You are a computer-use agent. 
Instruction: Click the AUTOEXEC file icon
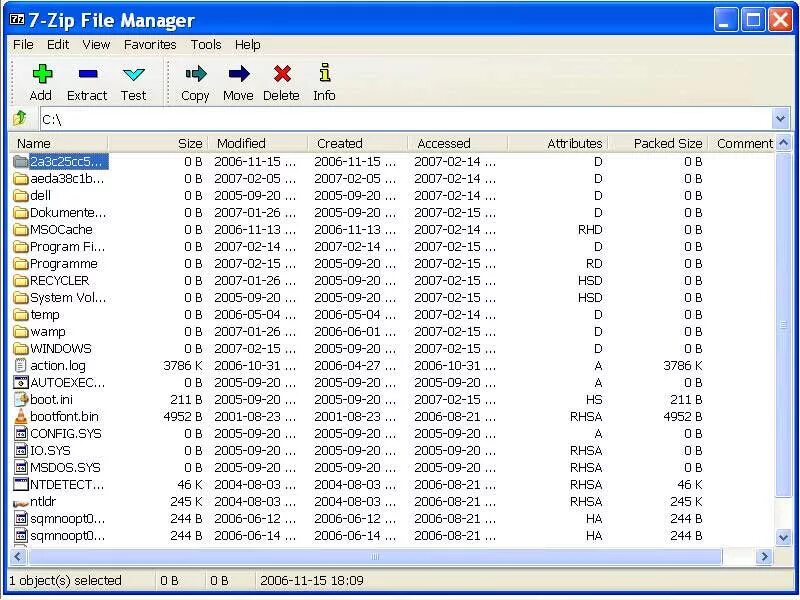[x=20, y=383]
